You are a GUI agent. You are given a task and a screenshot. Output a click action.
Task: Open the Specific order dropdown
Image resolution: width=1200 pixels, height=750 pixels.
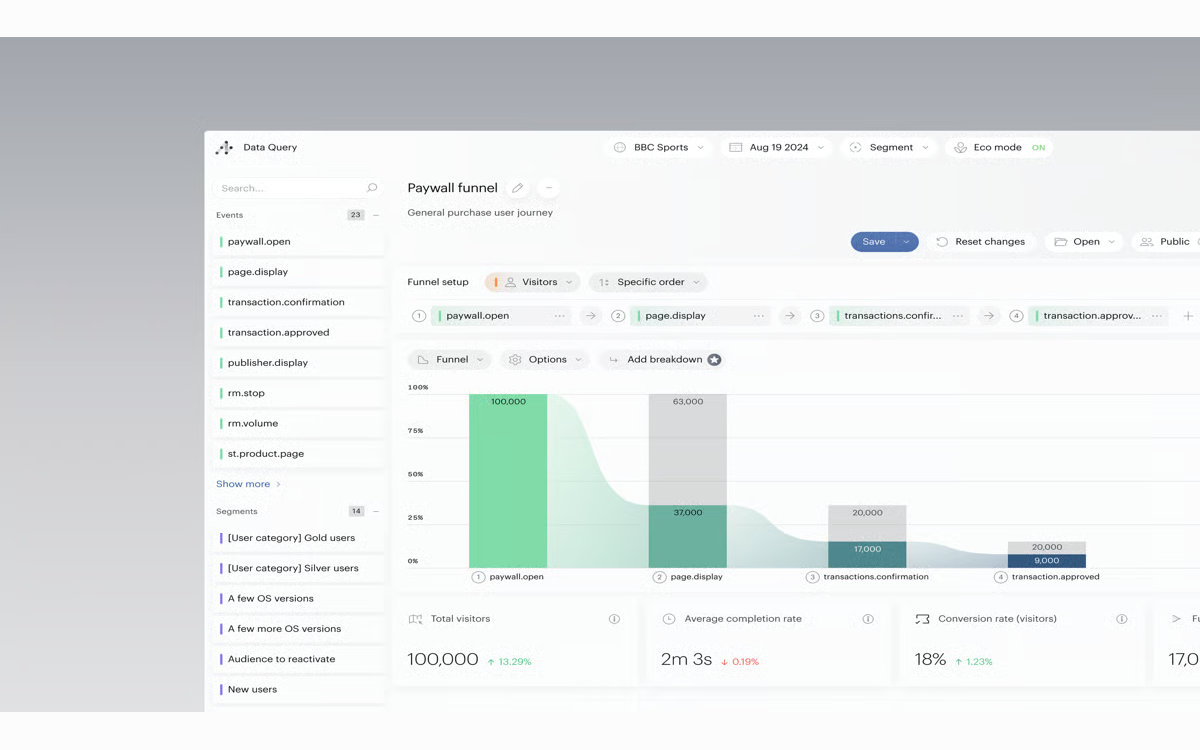(648, 283)
